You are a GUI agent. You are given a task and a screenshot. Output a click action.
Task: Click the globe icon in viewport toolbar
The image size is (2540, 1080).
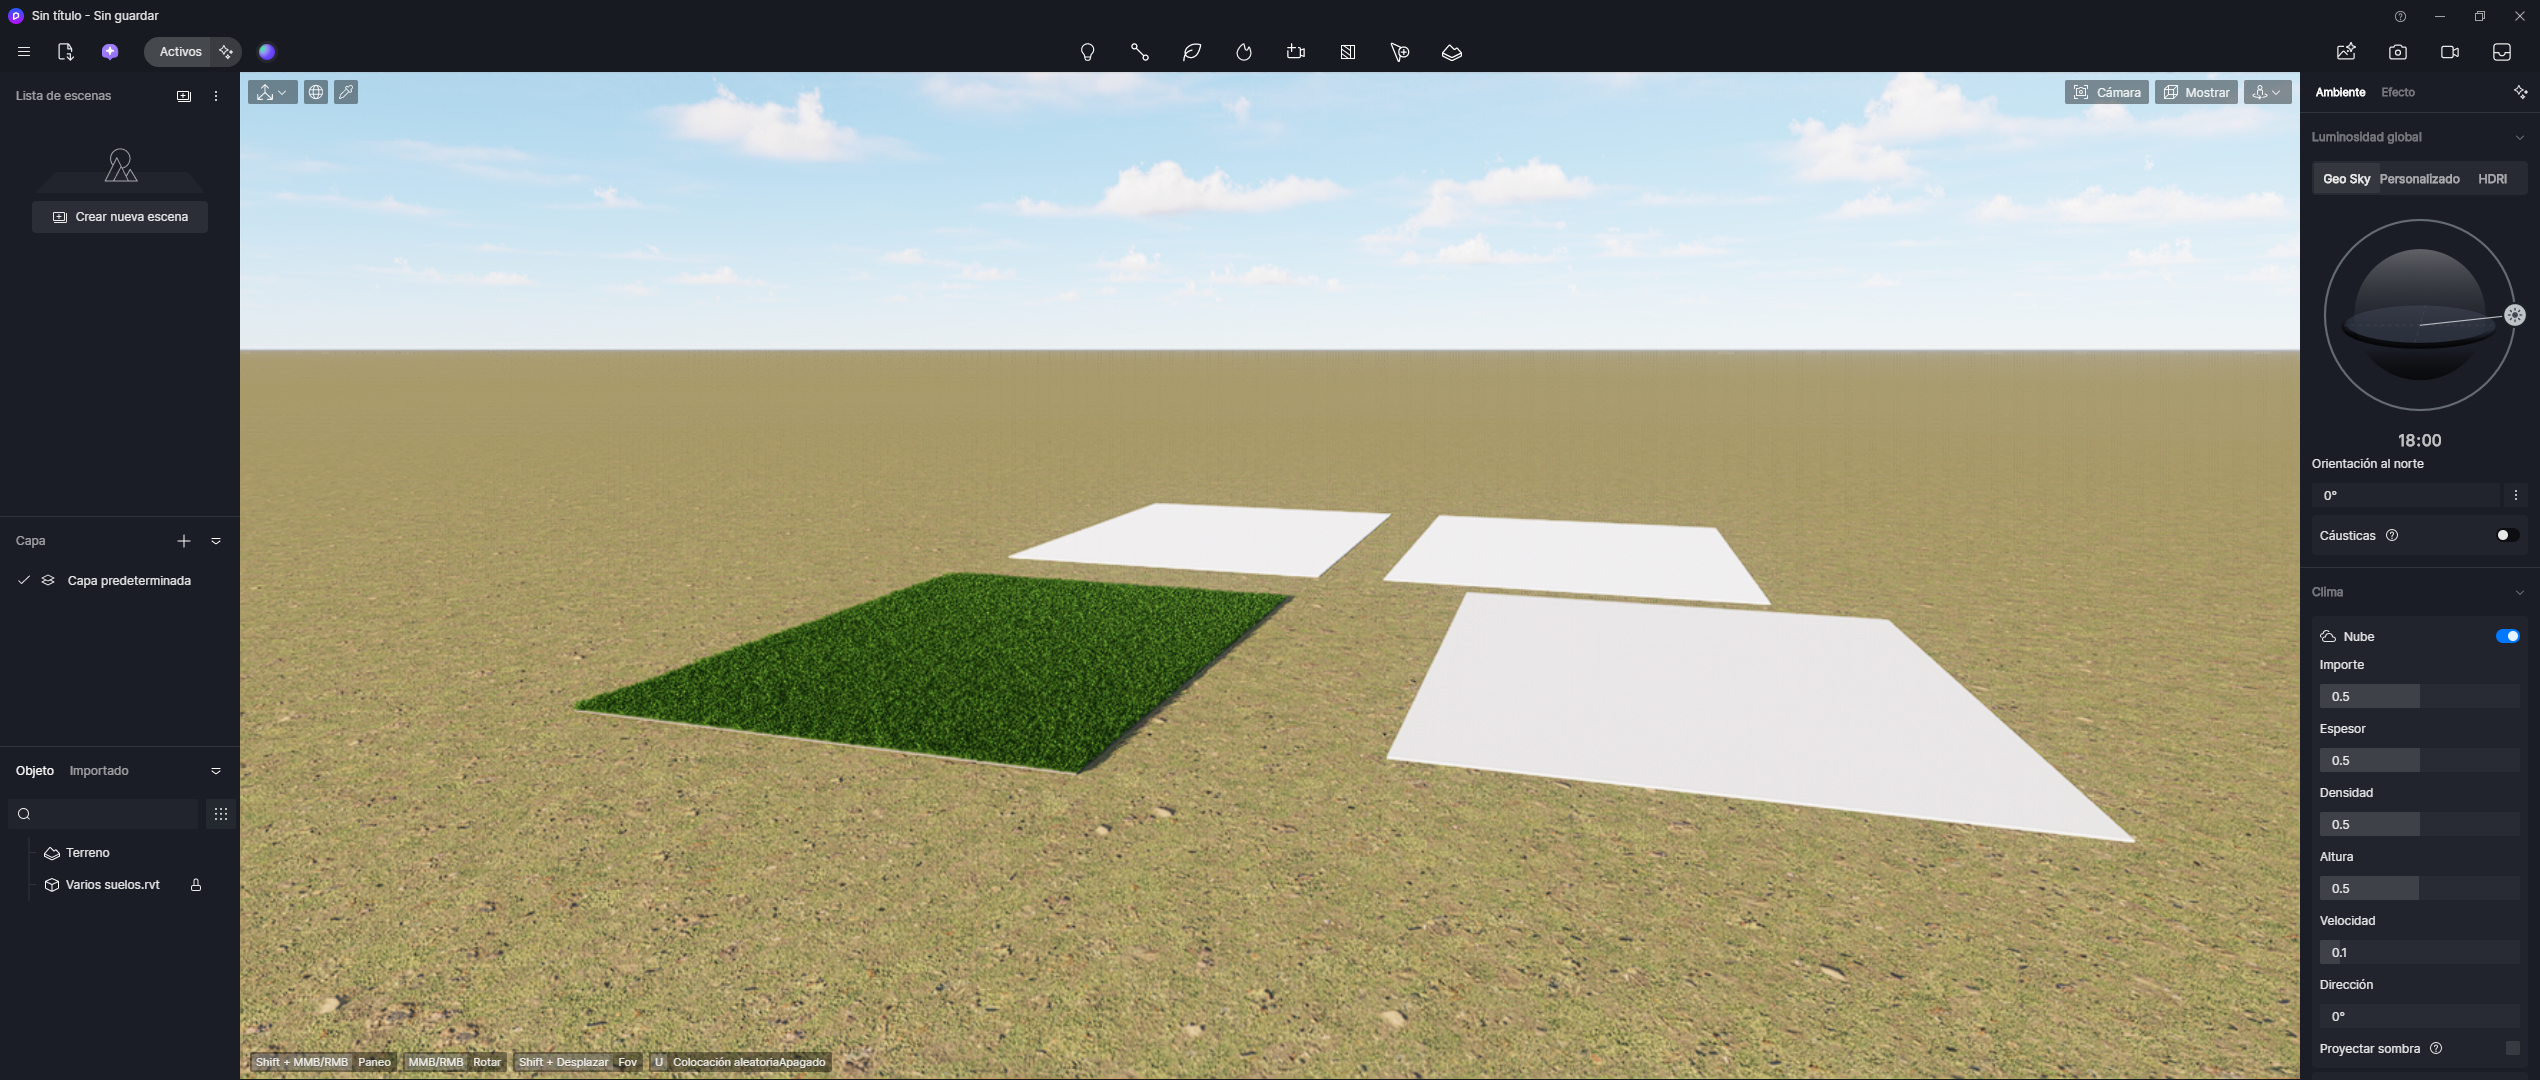(x=316, y=92)
